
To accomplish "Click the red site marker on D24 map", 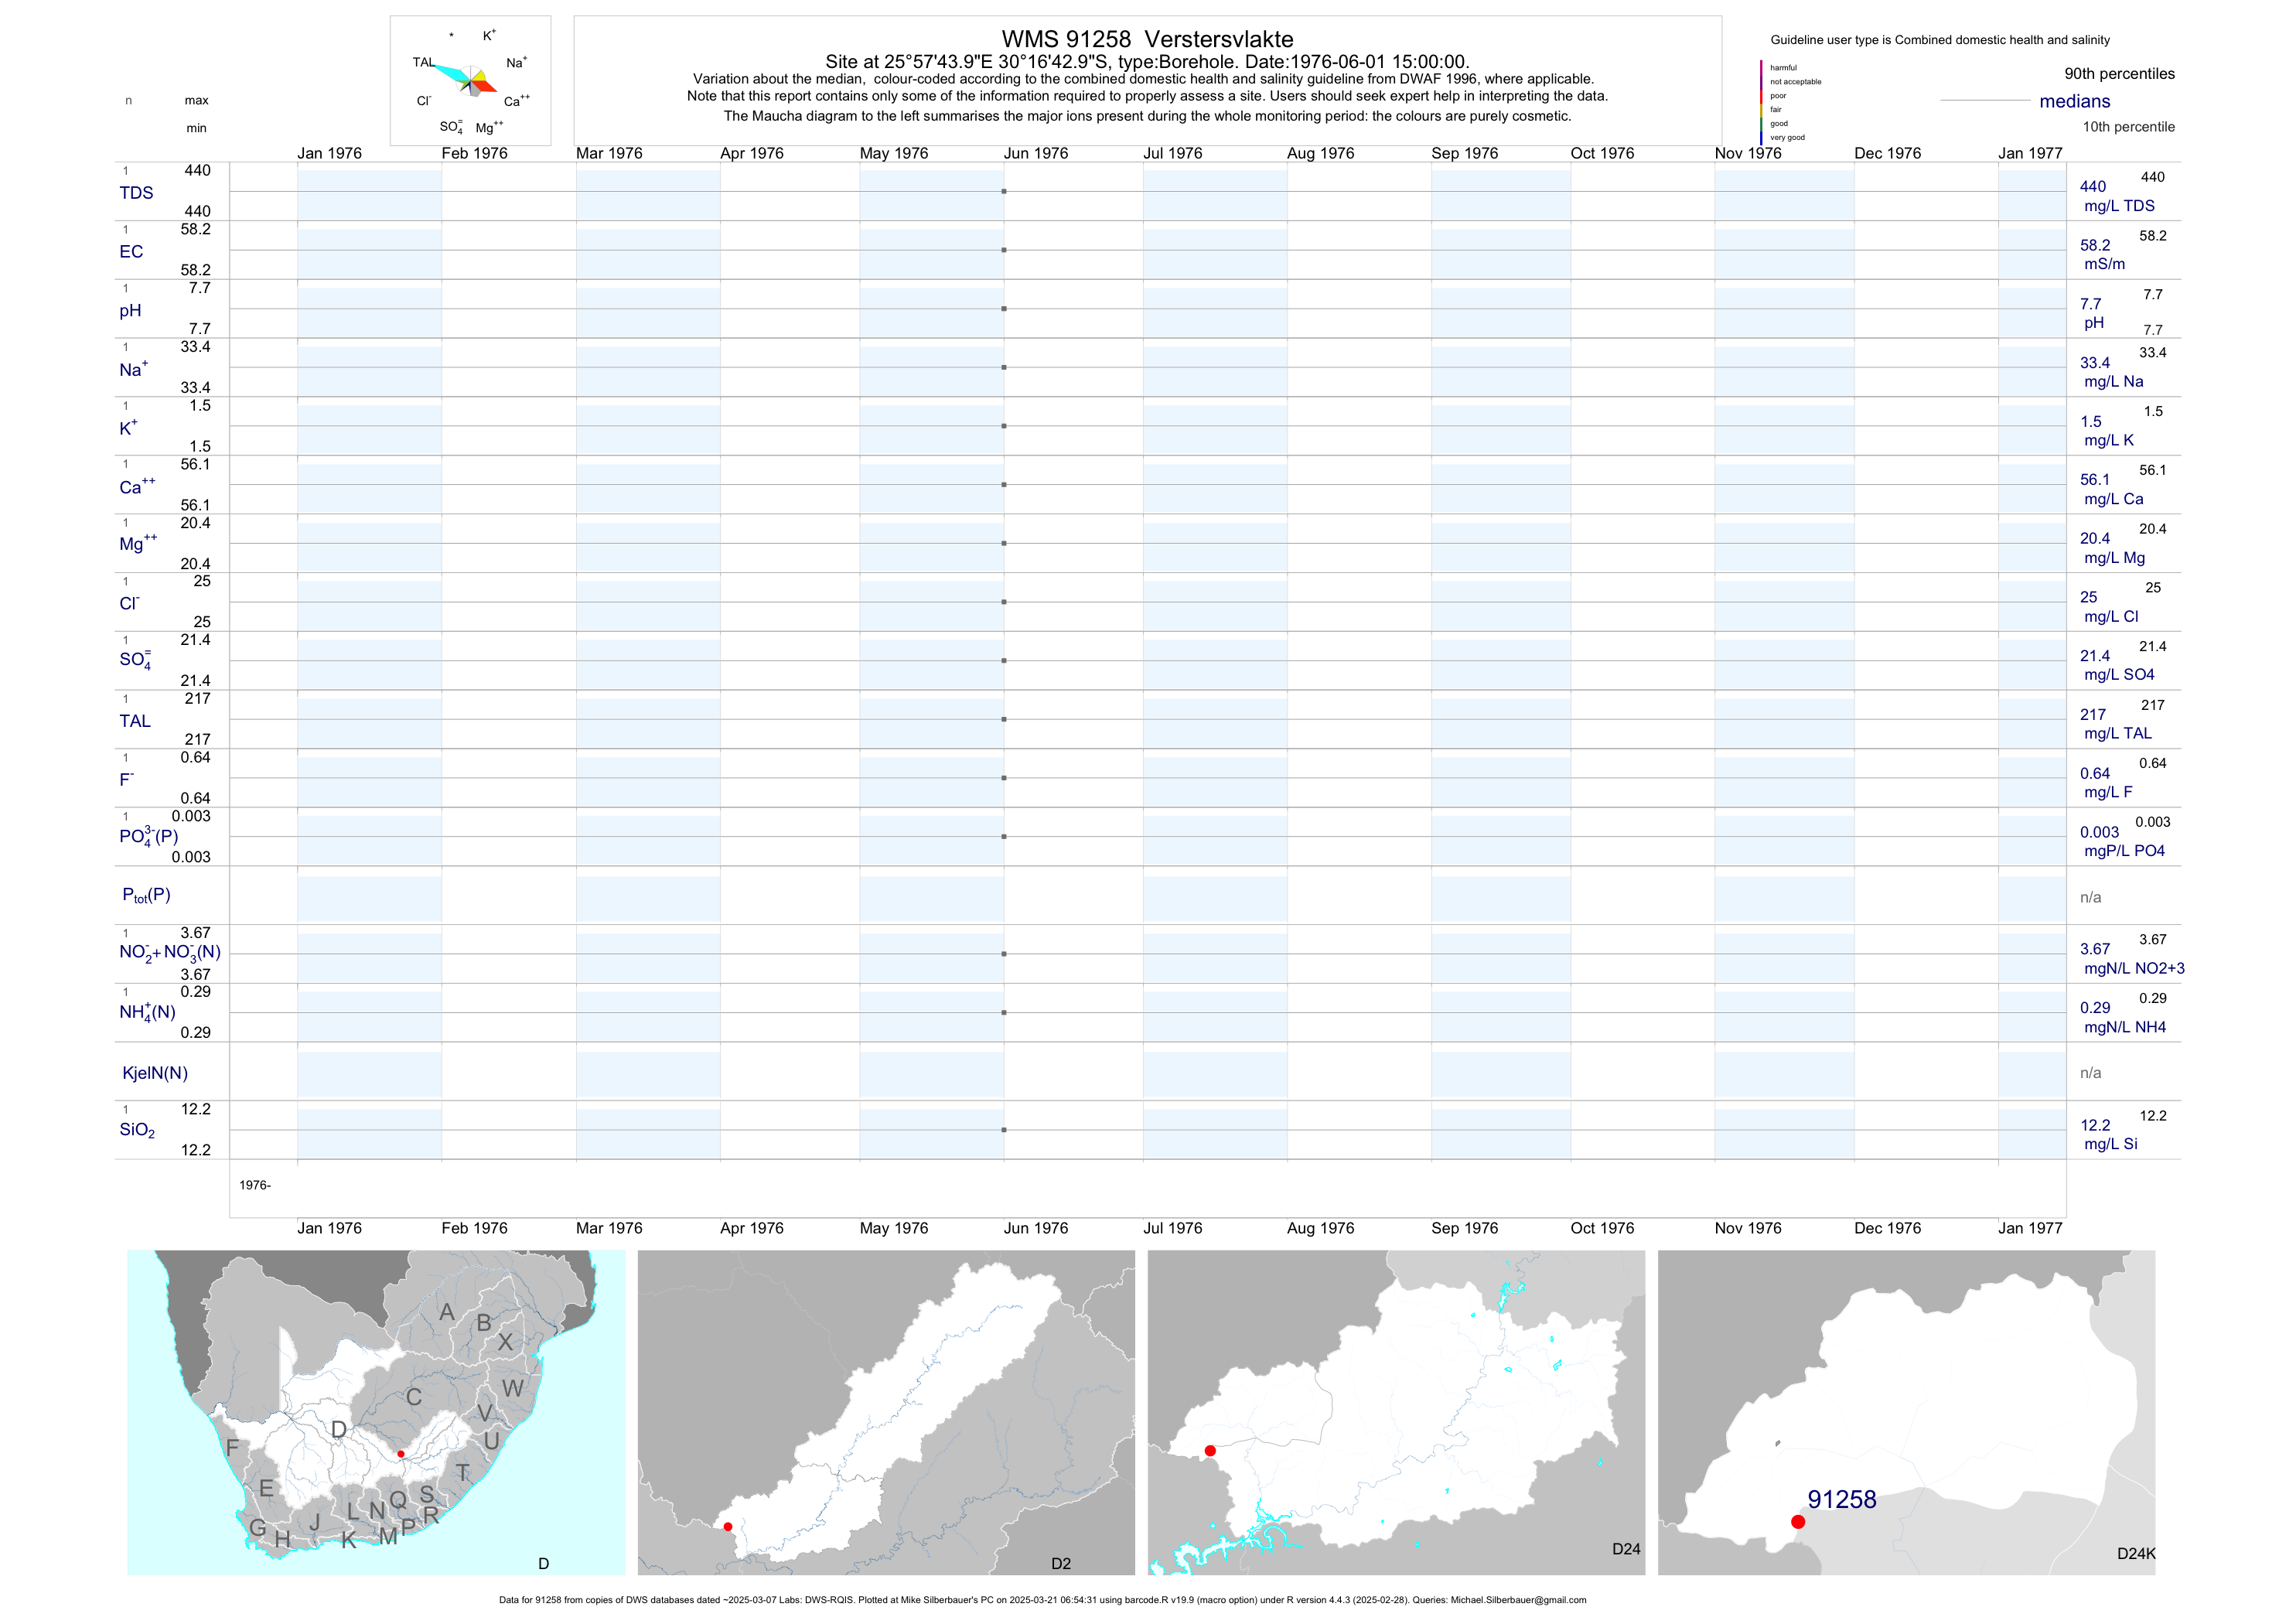I will click(1210, 1451).
